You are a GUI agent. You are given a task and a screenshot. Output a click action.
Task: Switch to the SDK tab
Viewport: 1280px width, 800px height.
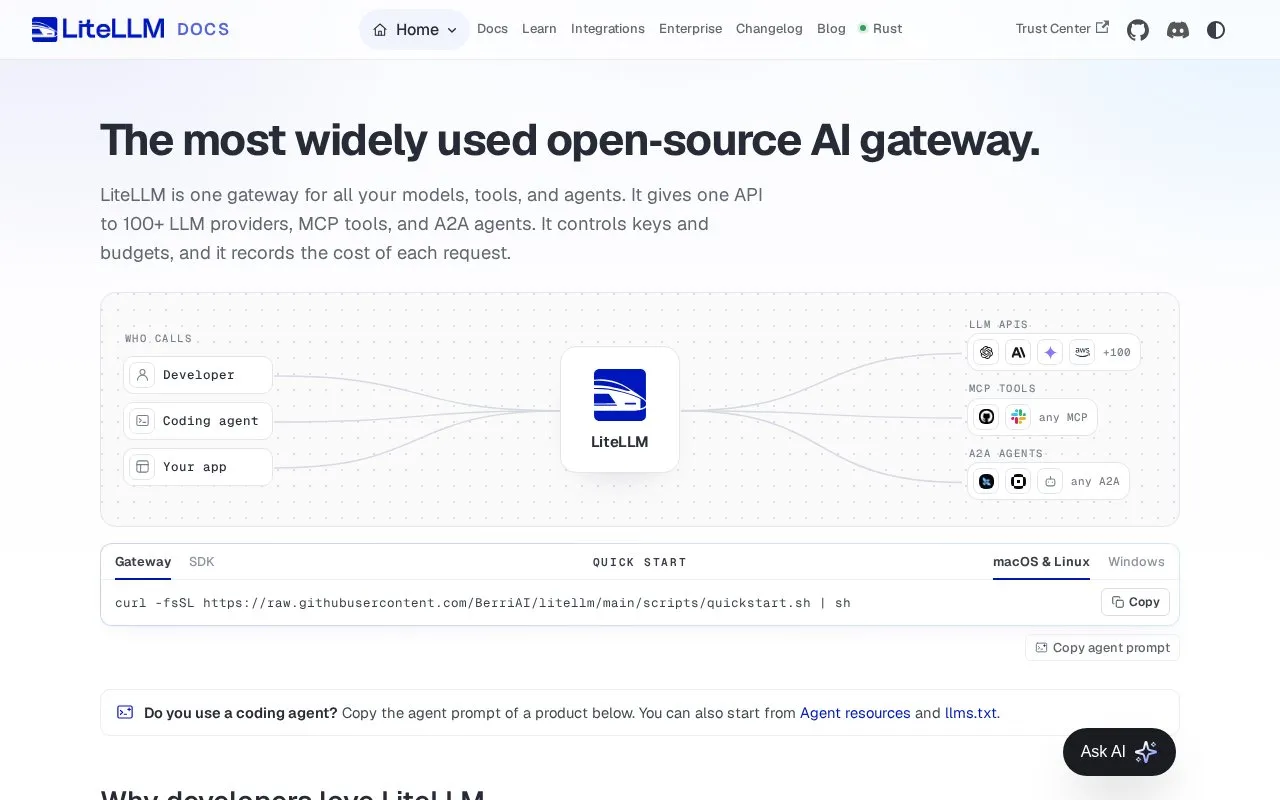(202, 562)
